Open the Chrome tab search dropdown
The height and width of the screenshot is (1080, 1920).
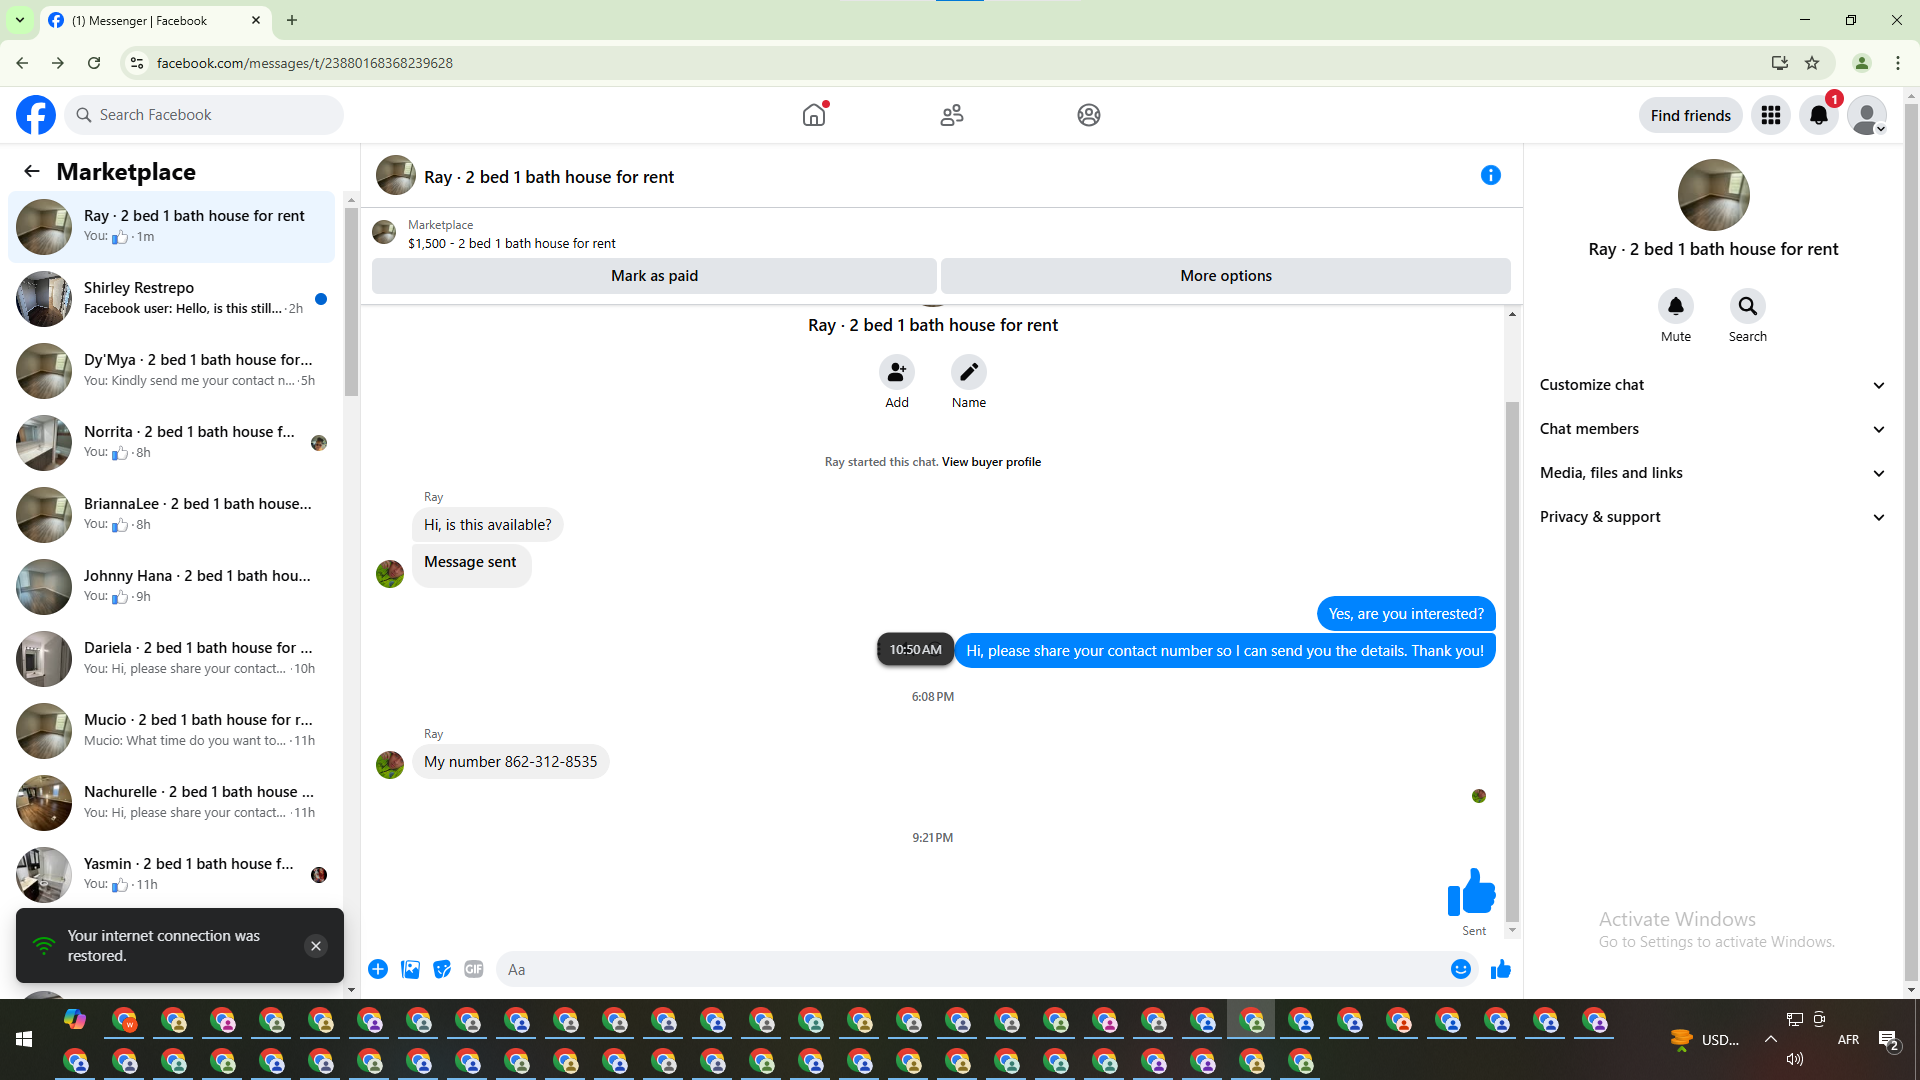20,20
